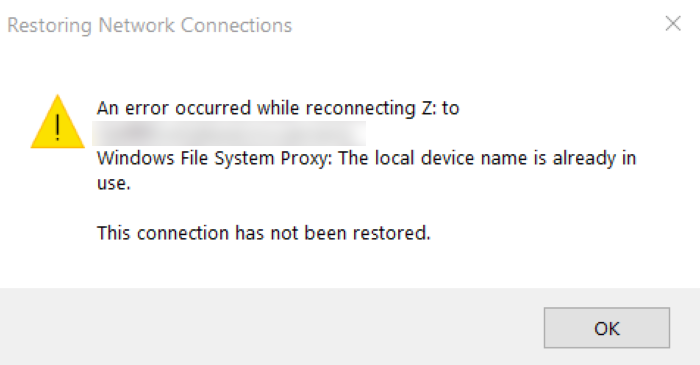This screenshot has width=700, height=365.
Task: Click the word 'already' in error message
Action: pyautogui.click(x=585, y=159)
